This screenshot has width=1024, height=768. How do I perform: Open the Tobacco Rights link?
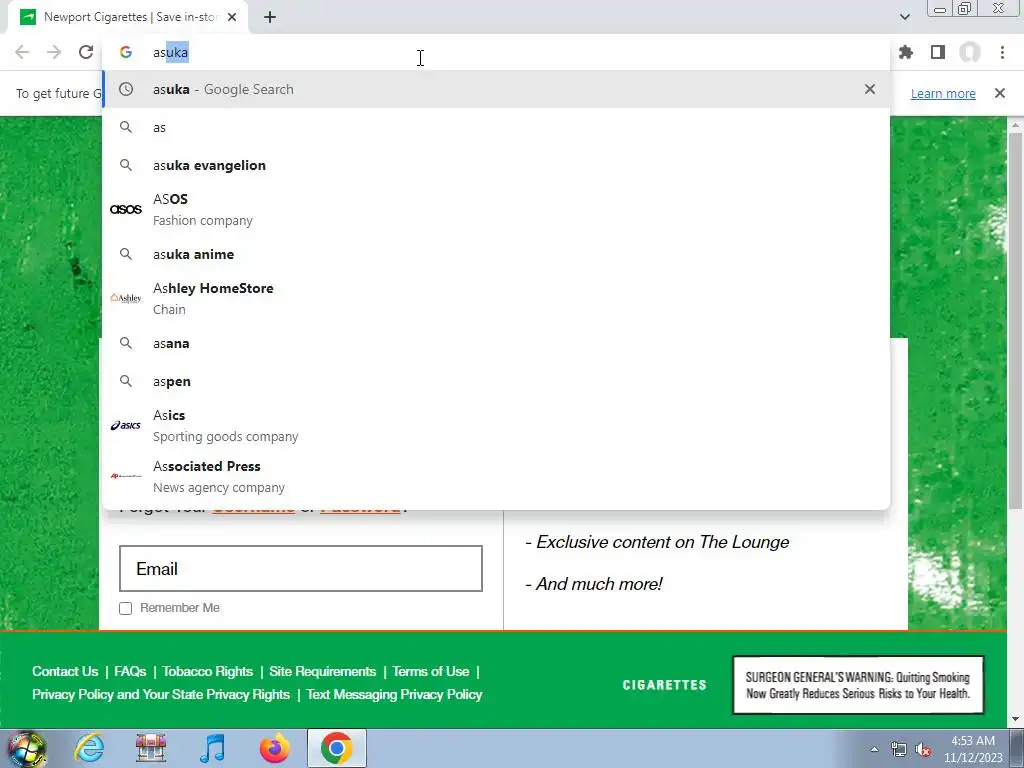[208, 671]
